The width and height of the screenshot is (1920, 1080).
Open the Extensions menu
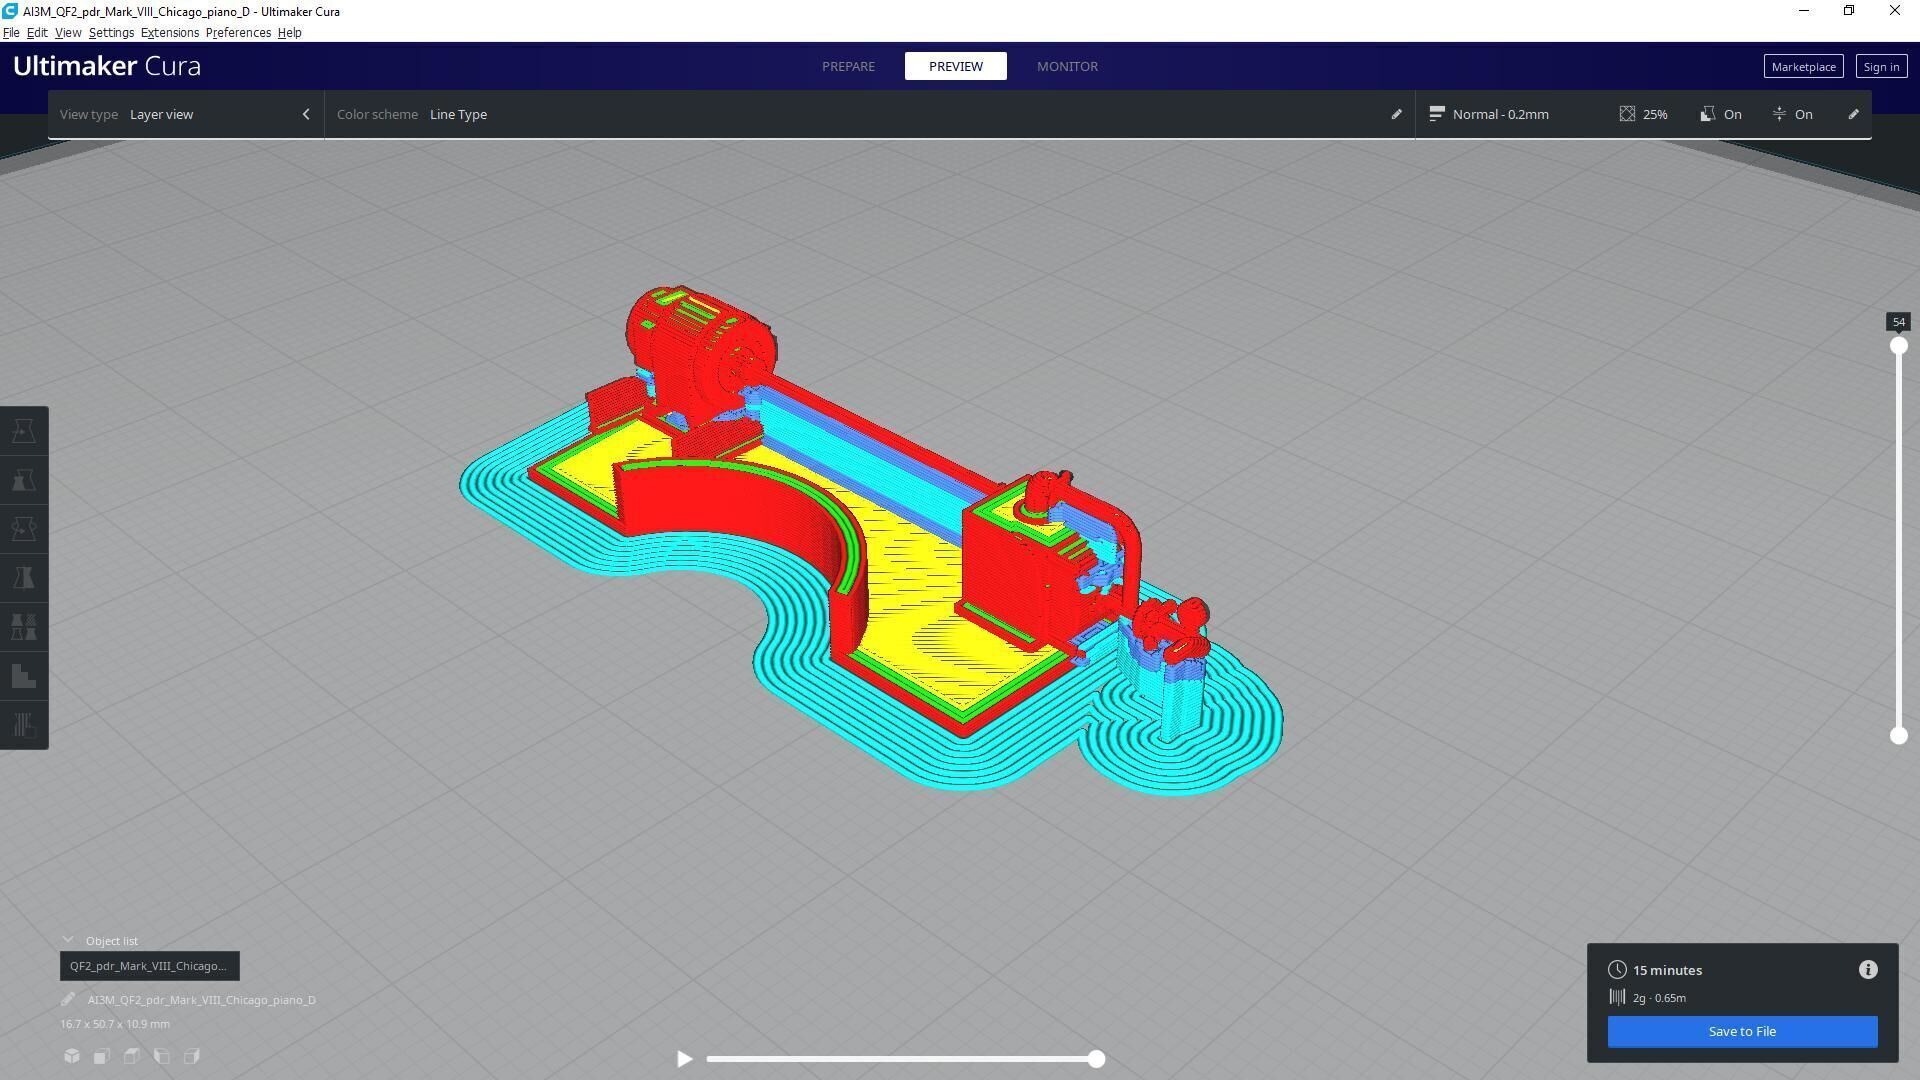pos(169,33)
